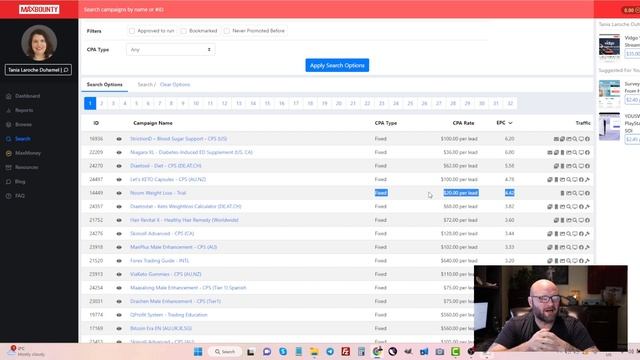The height and width of the screenshot is (360, 640).
Task: Go to results page 32
Action: click(x=510, y=103)
